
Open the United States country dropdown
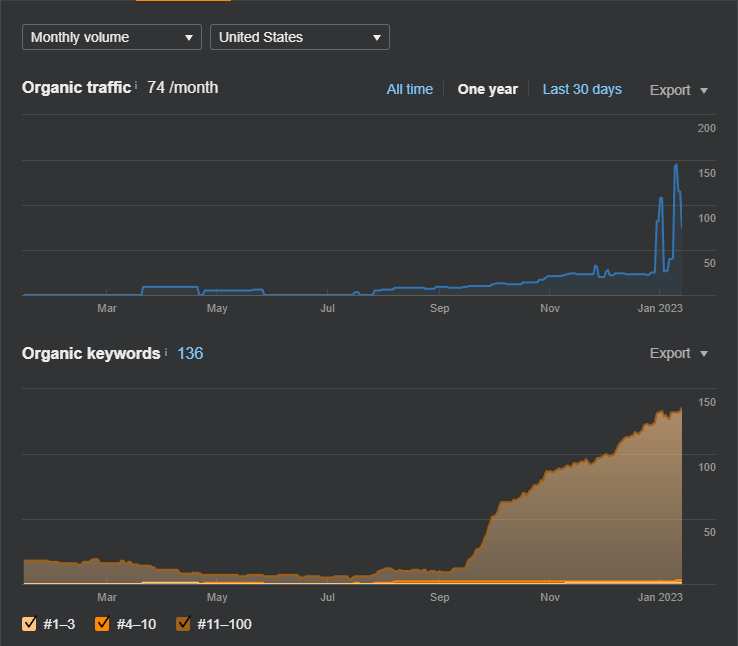click(299, 37)
